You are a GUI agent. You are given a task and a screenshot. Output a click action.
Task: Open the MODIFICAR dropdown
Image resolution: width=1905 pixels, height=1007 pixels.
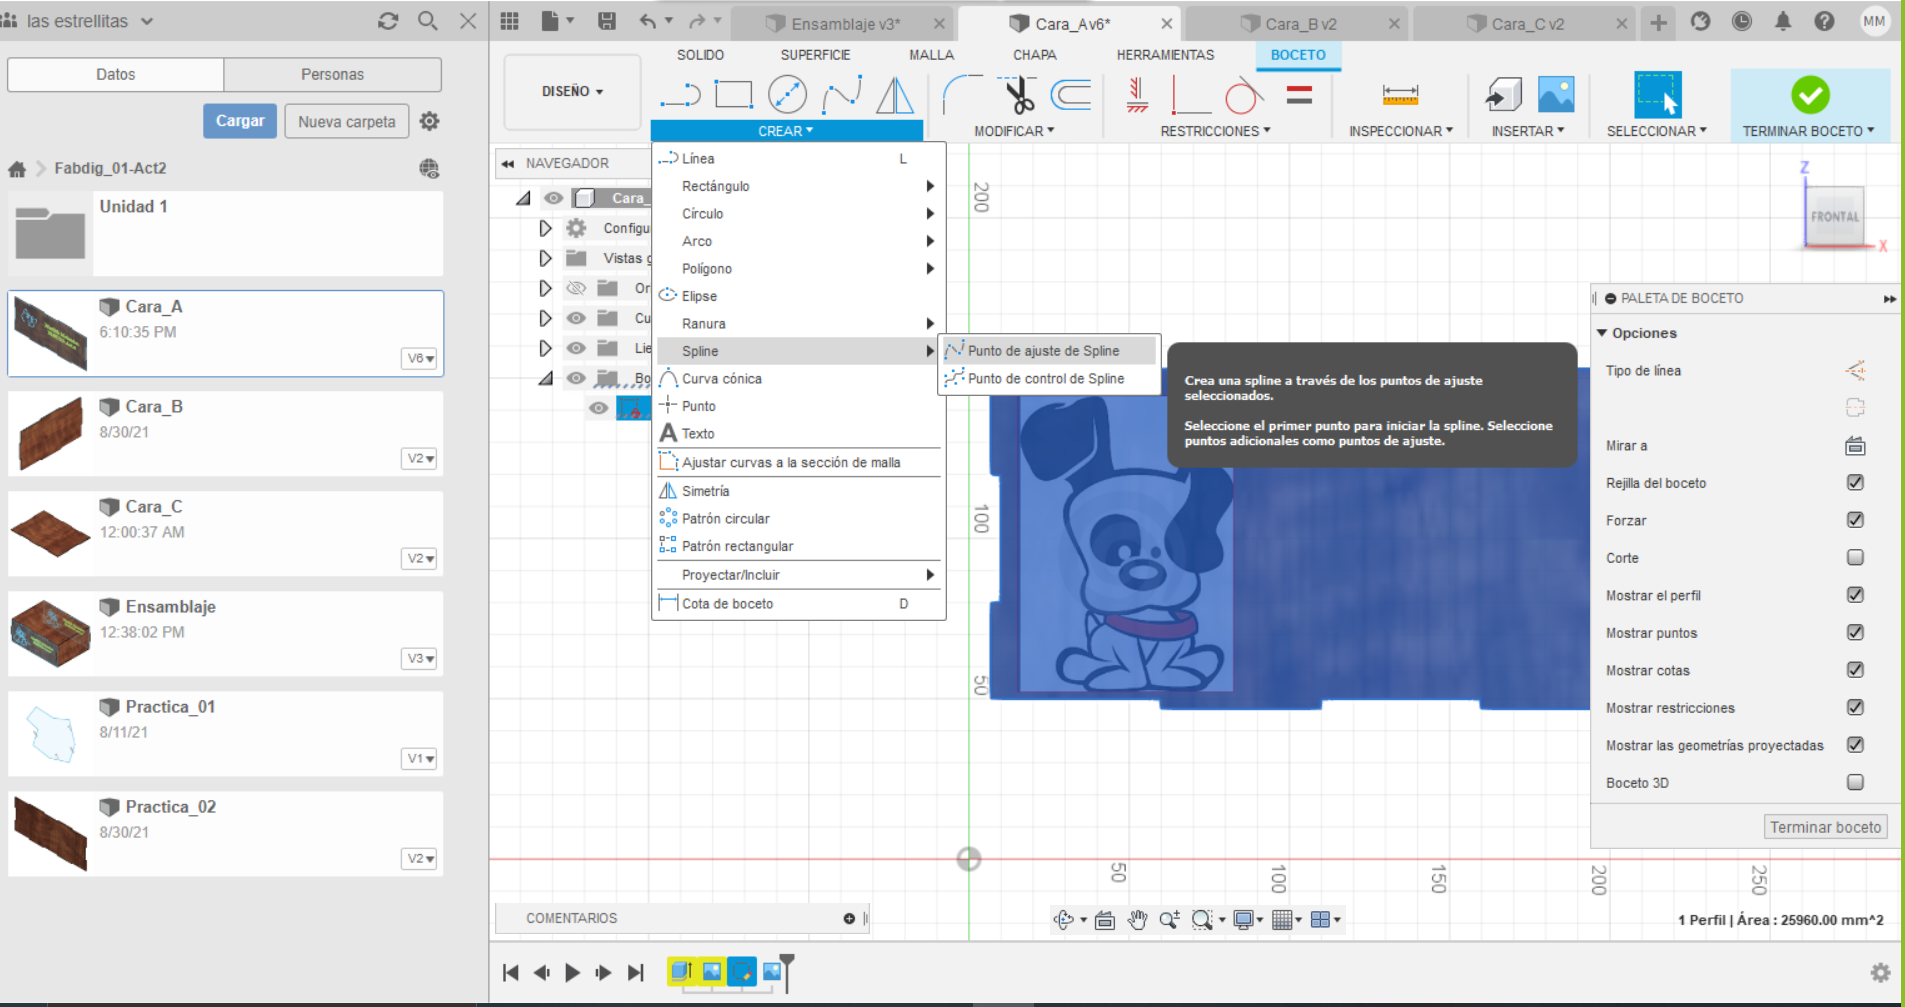tap(1014, 131)
